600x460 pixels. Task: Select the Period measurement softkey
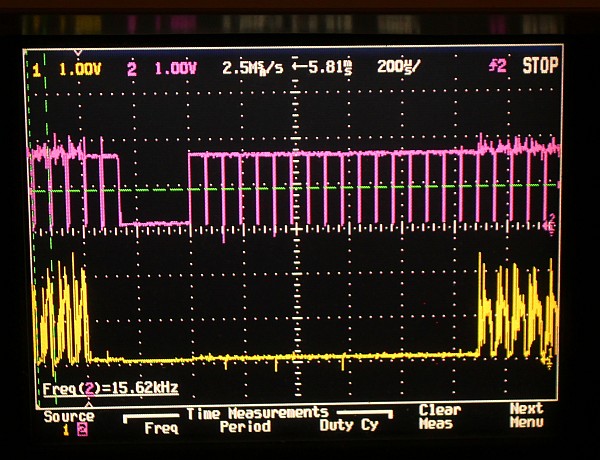[245, 427]
